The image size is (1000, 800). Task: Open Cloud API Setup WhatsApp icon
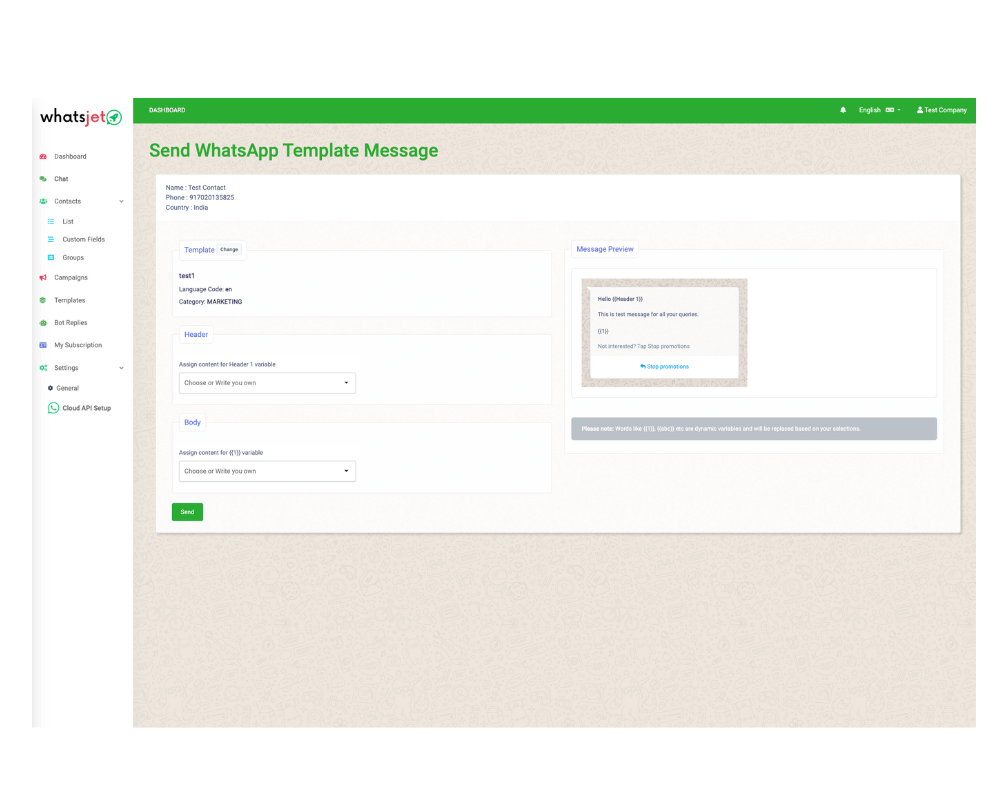point(54,408)
